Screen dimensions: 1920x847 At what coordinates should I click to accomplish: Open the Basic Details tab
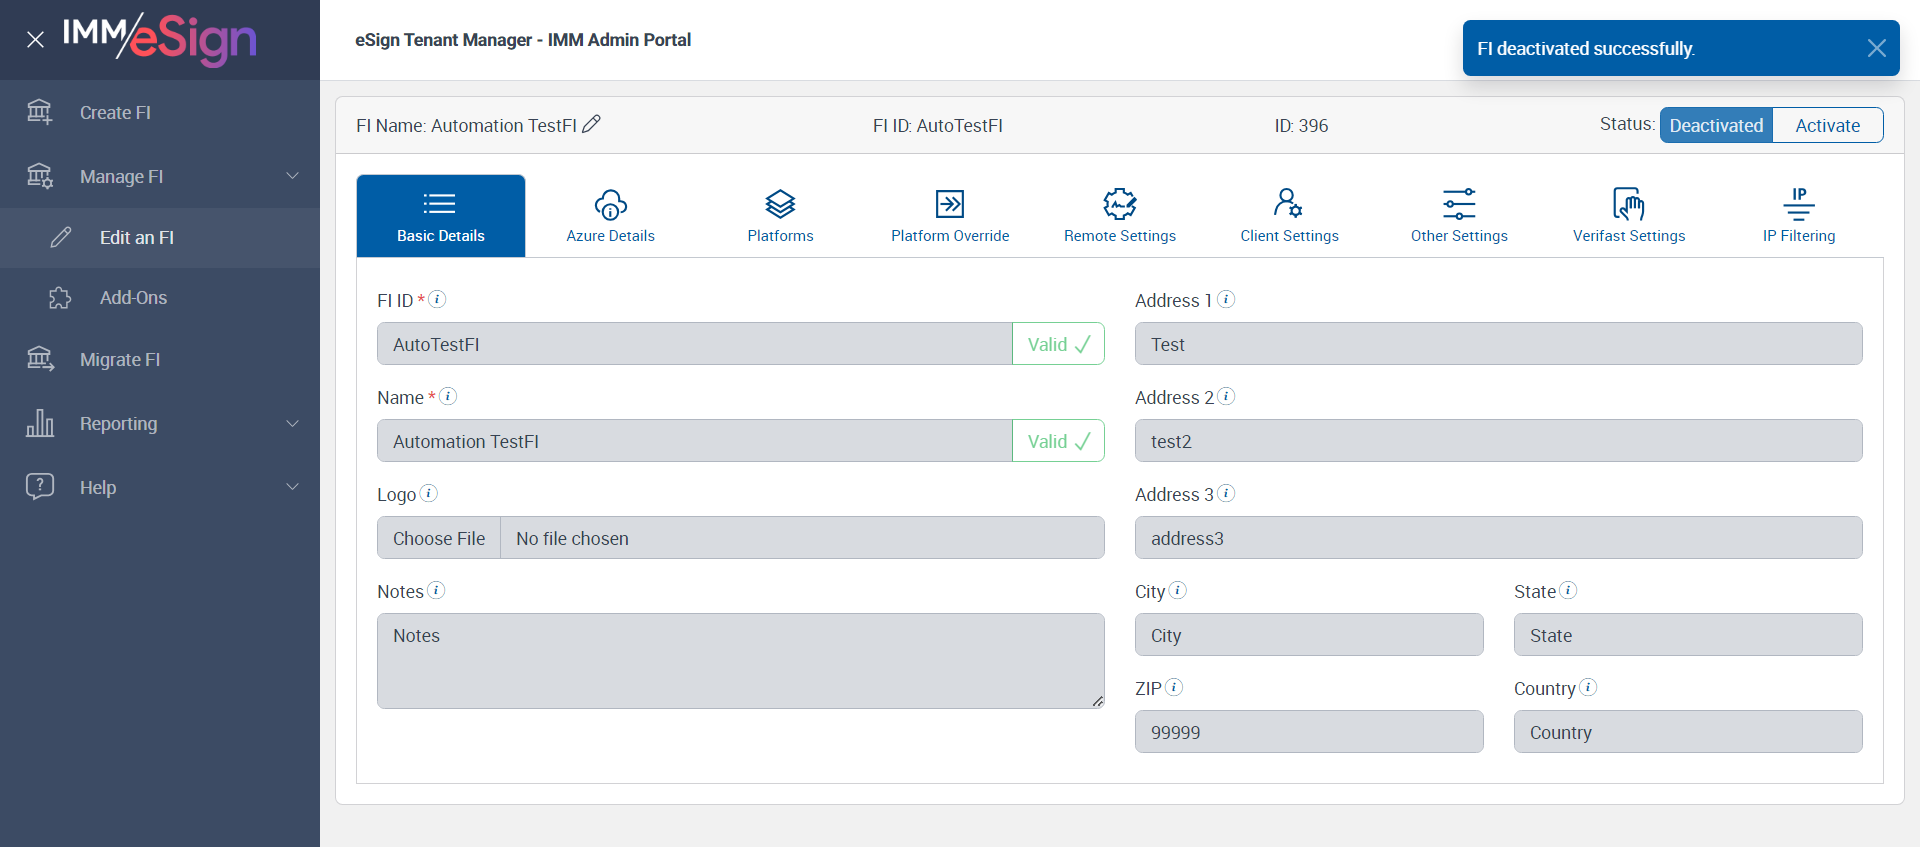point(441,216)
